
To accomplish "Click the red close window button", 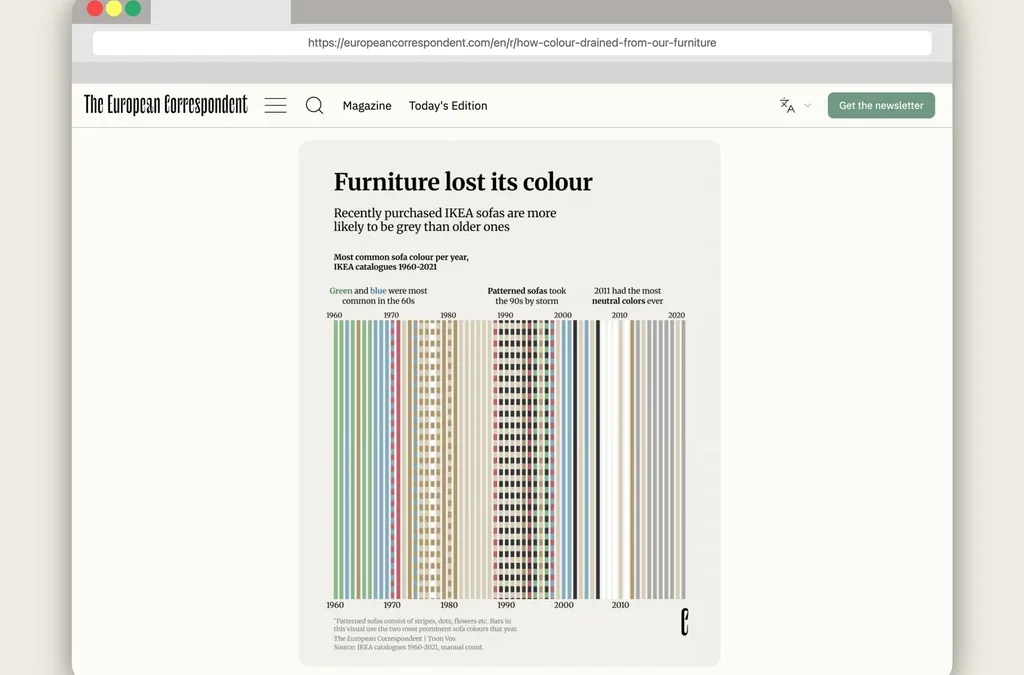I will (95, 8).
